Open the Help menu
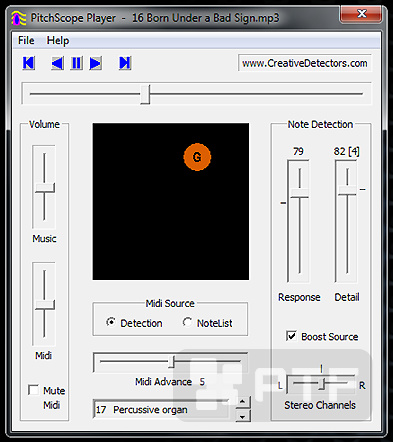 coord(58,41)
